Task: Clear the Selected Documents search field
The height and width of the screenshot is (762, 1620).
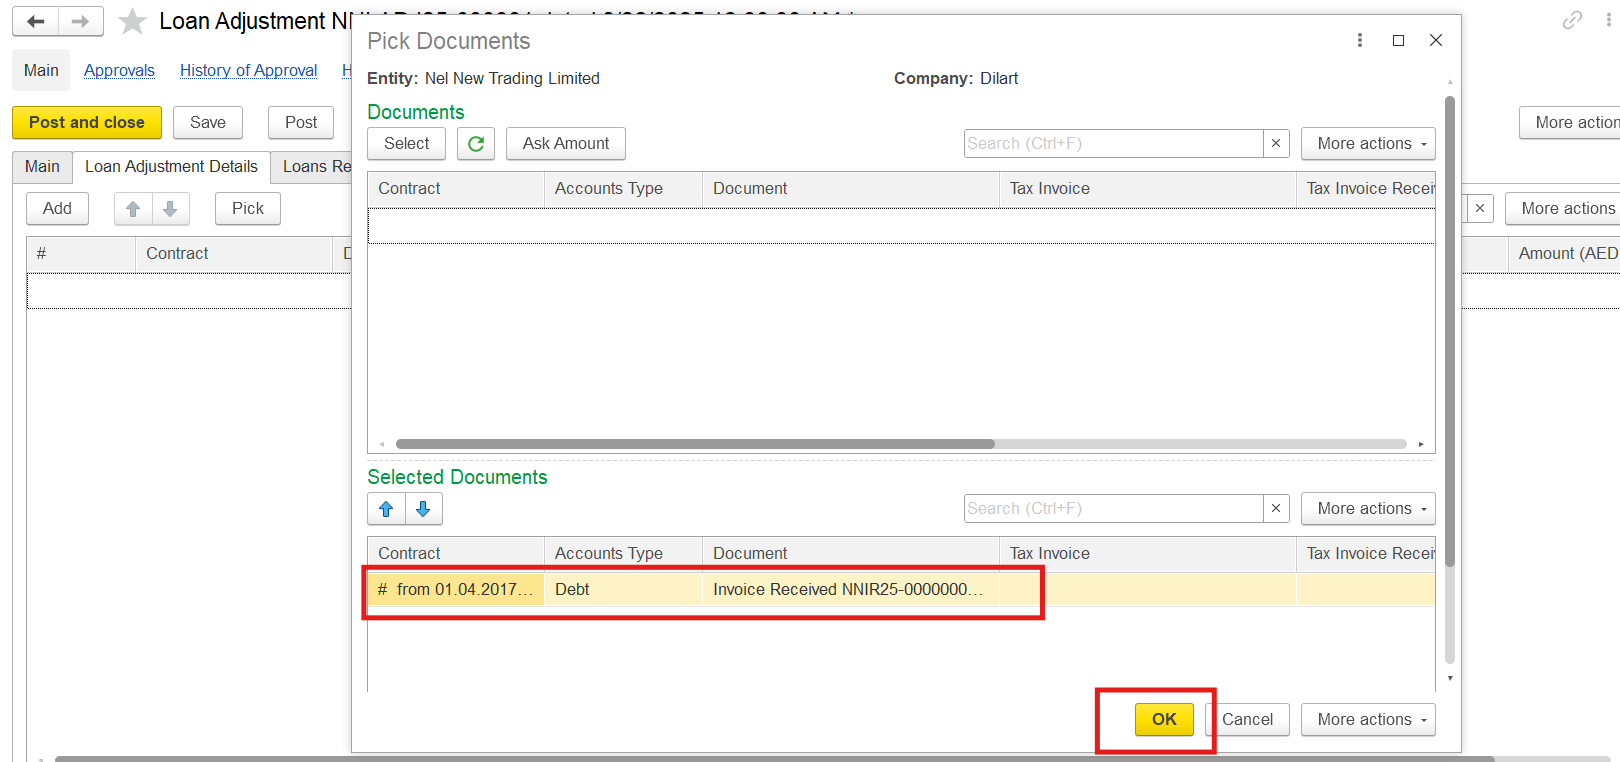Action: [1276, 509]
